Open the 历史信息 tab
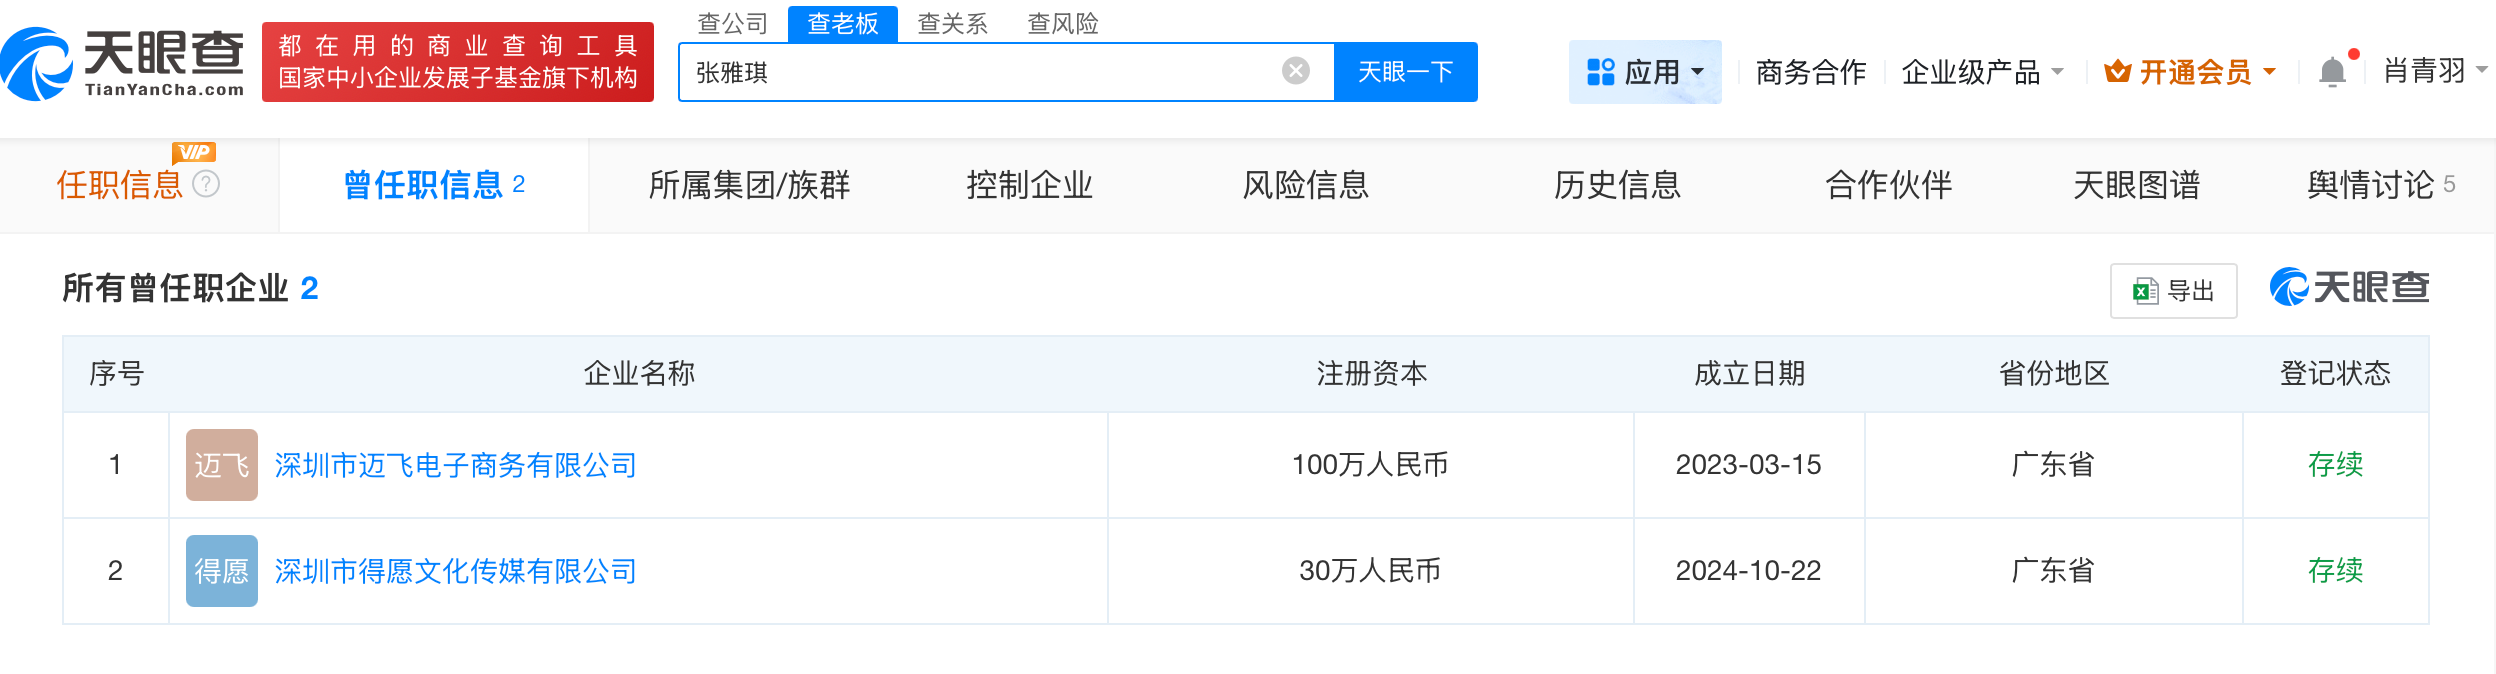The width and height of the screenshot is (2496, 674). pyautogui.click(x=1618, y=185)
